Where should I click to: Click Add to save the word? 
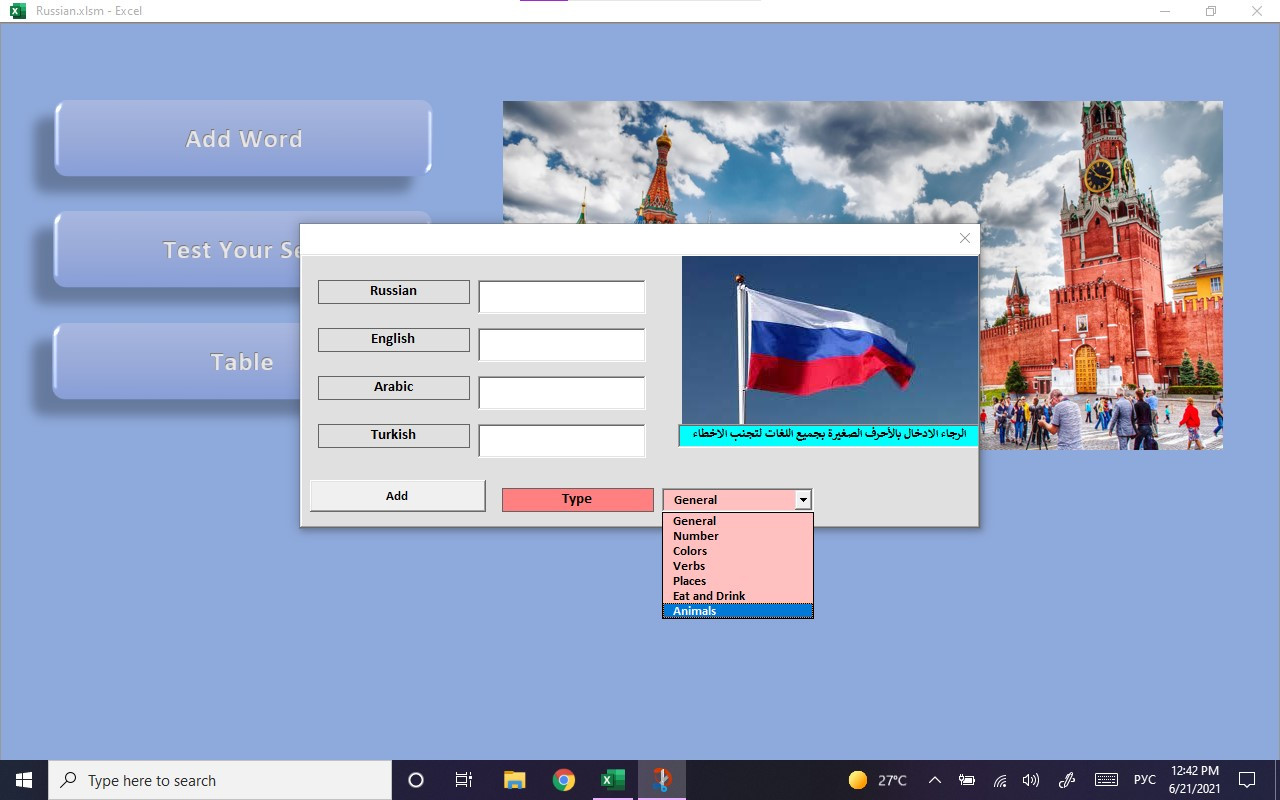pyautogui.click(x=397, y=496)
